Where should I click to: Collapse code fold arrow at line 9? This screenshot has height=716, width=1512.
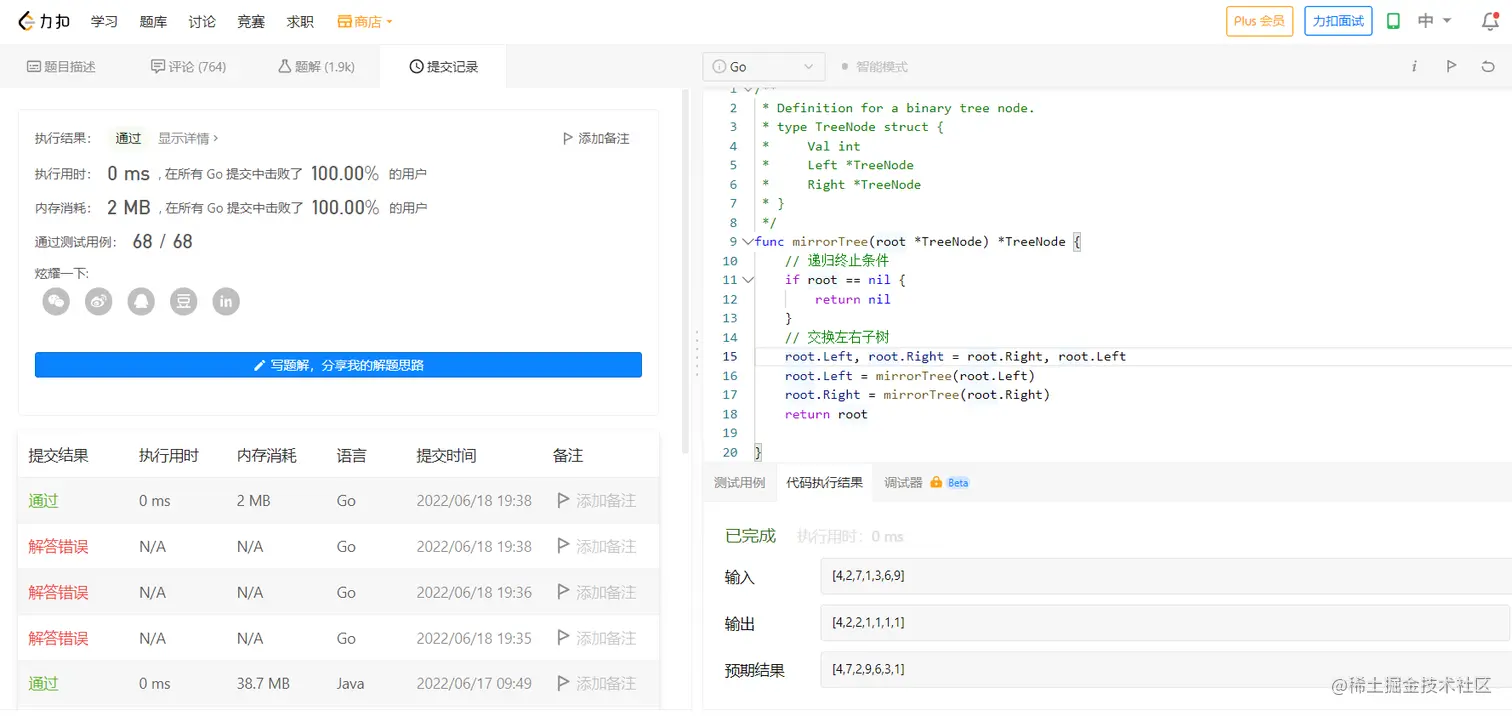click(747, 242)
